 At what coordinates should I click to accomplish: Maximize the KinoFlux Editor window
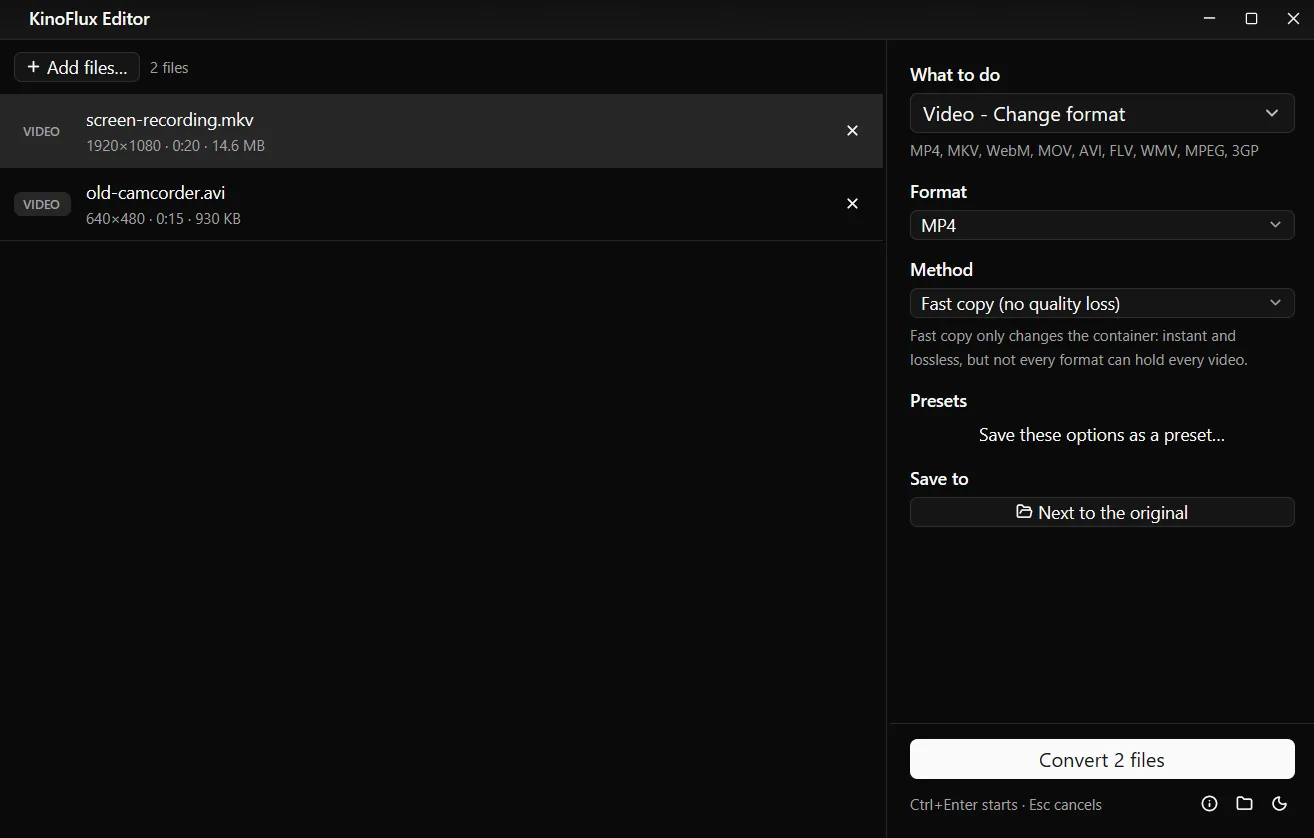1251,19
